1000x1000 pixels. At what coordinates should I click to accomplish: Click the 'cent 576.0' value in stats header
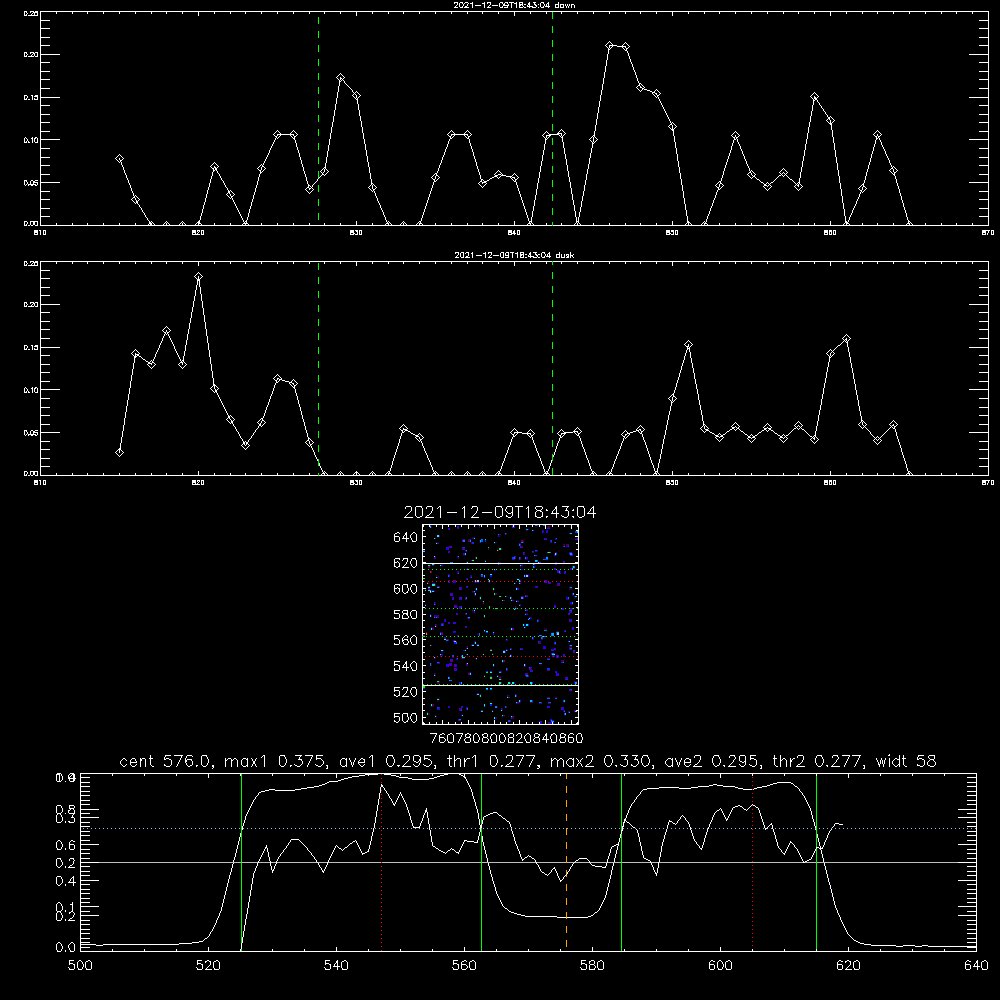pyautogui.click(x=165, y=761)
